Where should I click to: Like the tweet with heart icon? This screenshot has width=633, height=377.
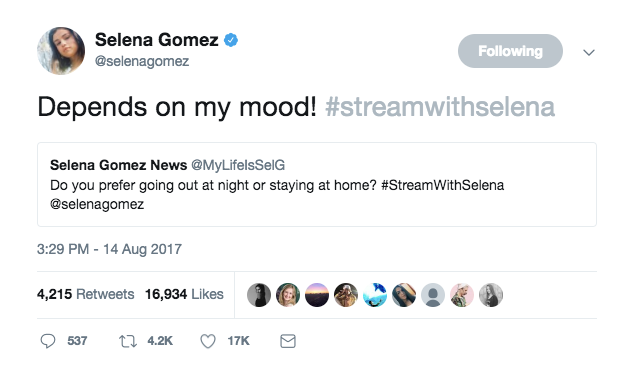(208, 341)
